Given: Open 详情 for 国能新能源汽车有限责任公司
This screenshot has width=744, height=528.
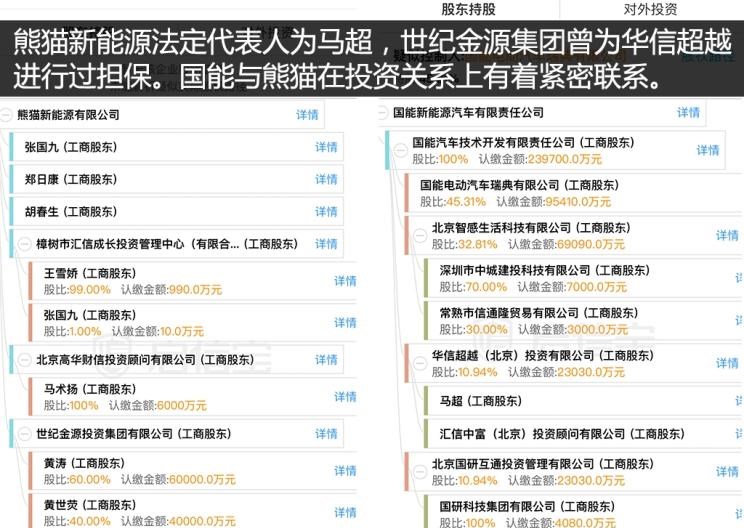Looking at the screenshot, I should tap(688, 112).
